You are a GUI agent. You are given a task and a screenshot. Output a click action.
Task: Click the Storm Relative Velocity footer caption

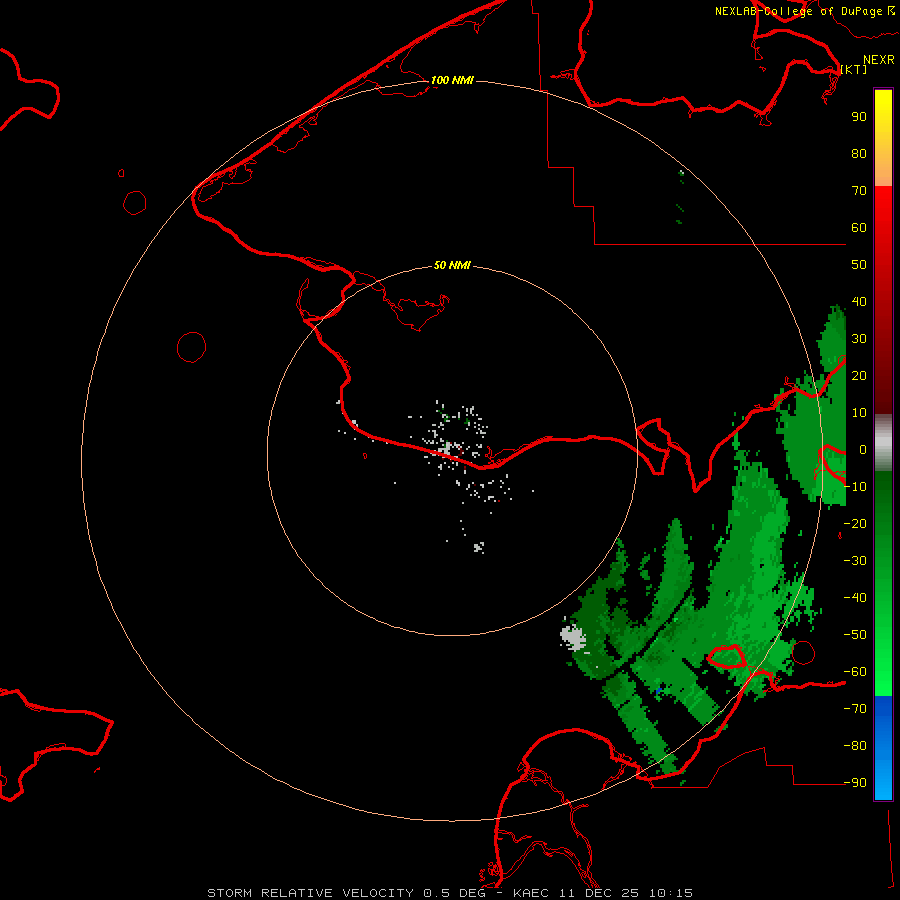coord(450,893)
